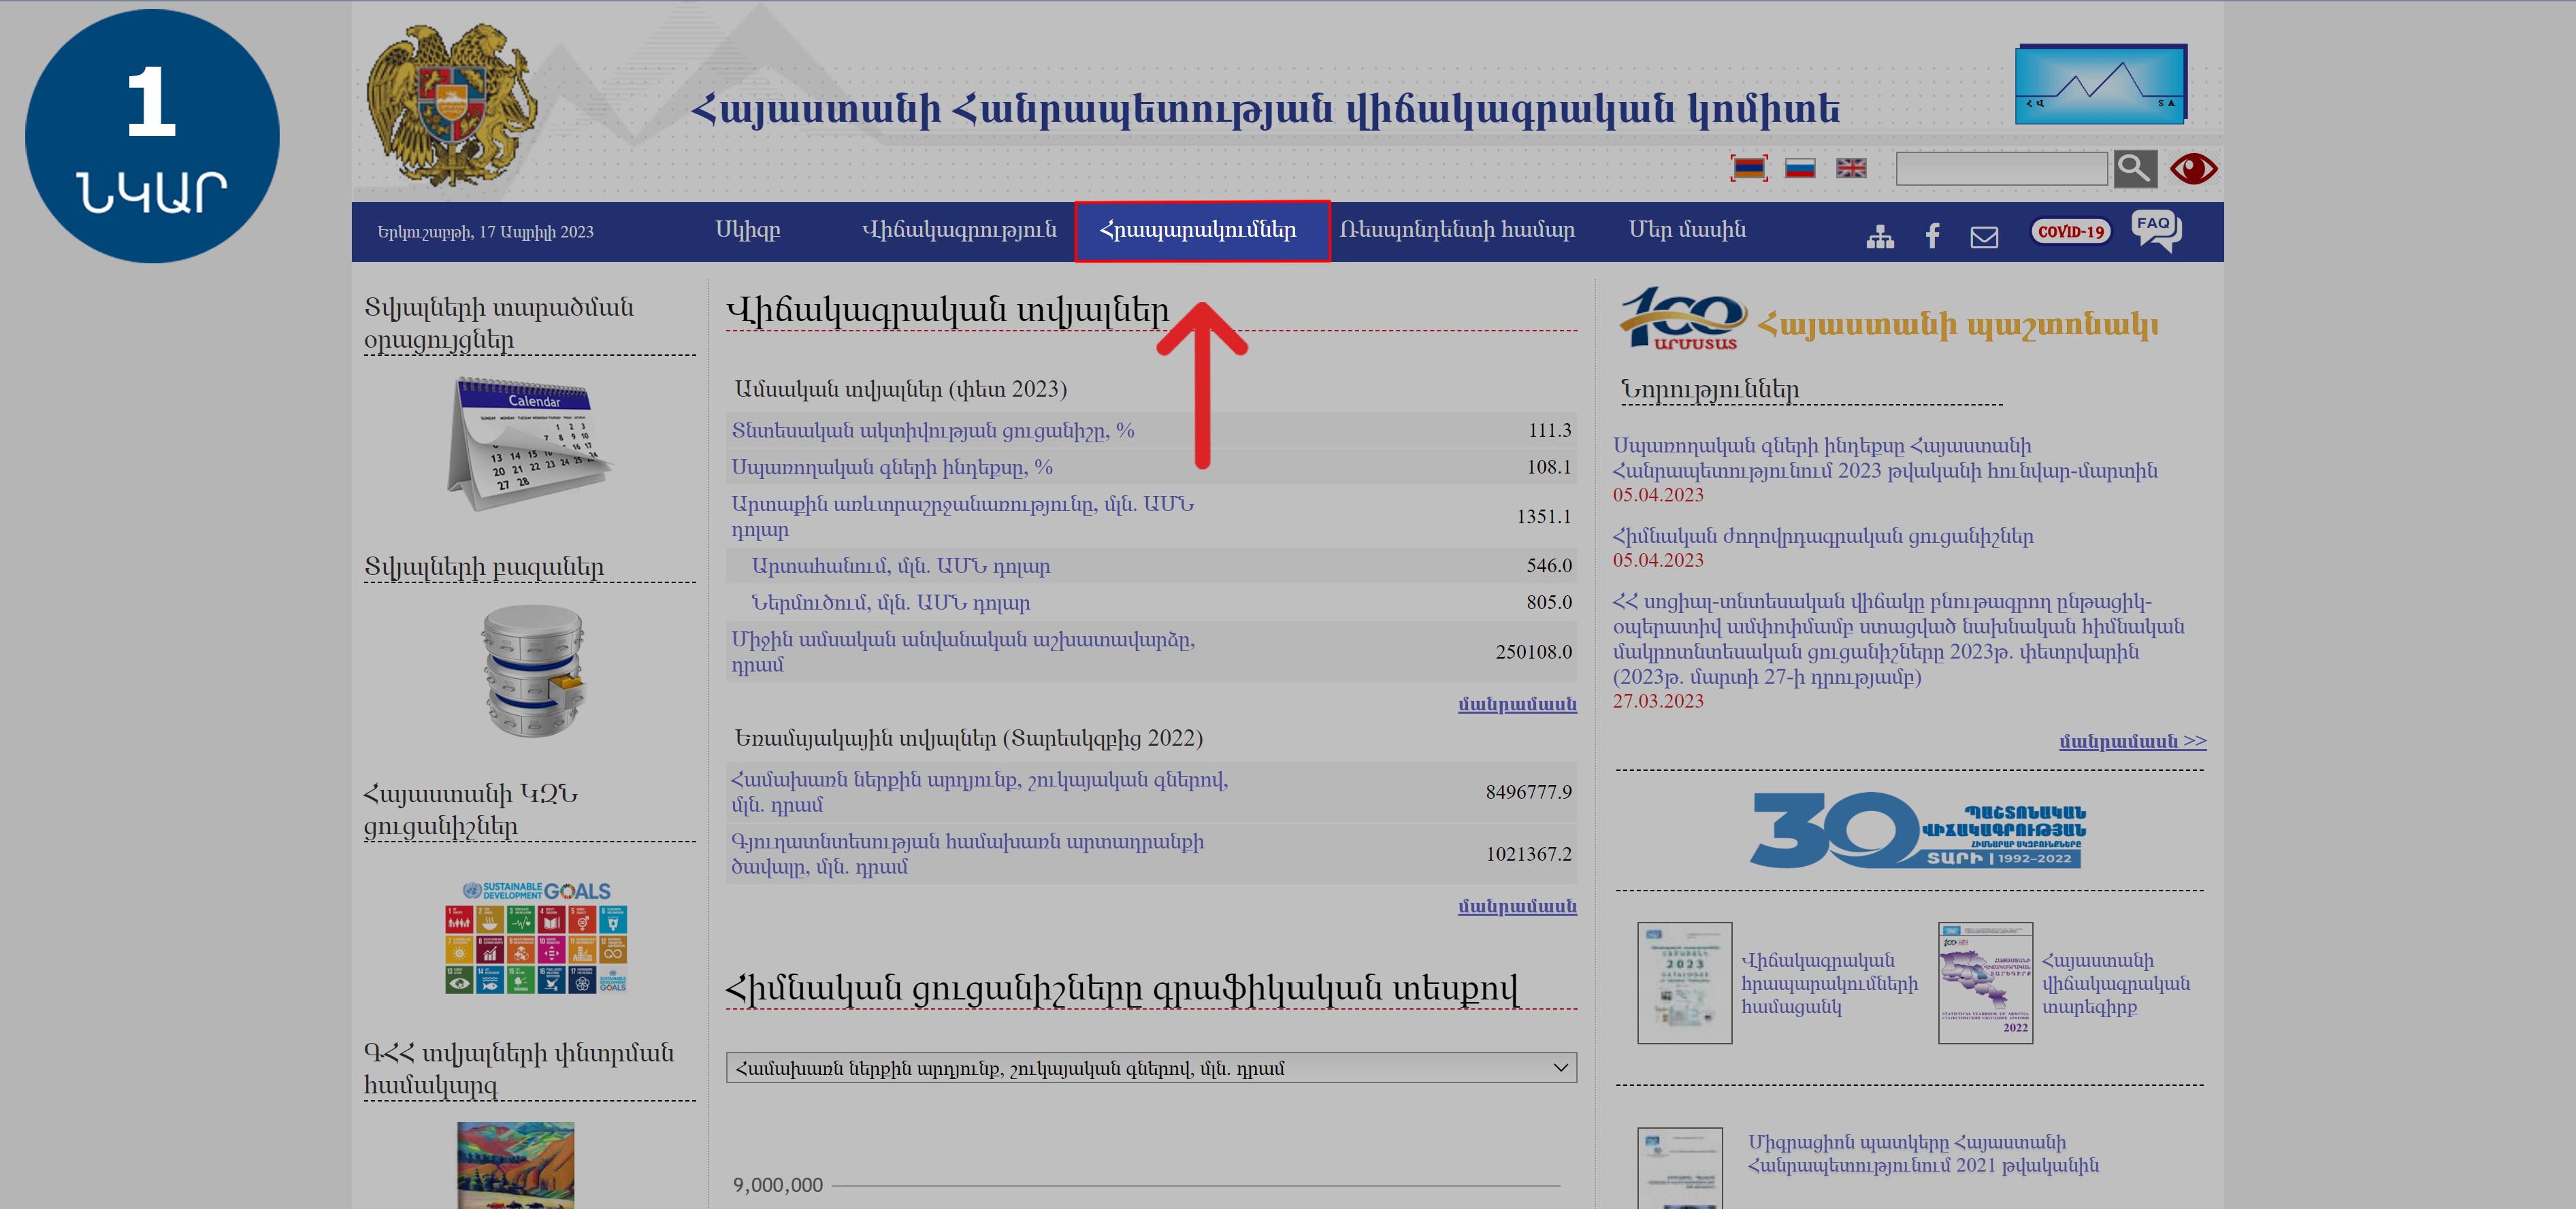Open the socio-economic situation news 27.03.2023
The image size is (2576, 1209).
[x=1898, y=639]
